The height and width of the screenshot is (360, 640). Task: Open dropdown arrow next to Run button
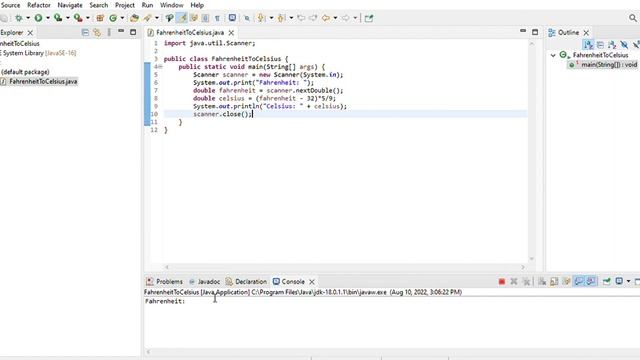(47, 18)
